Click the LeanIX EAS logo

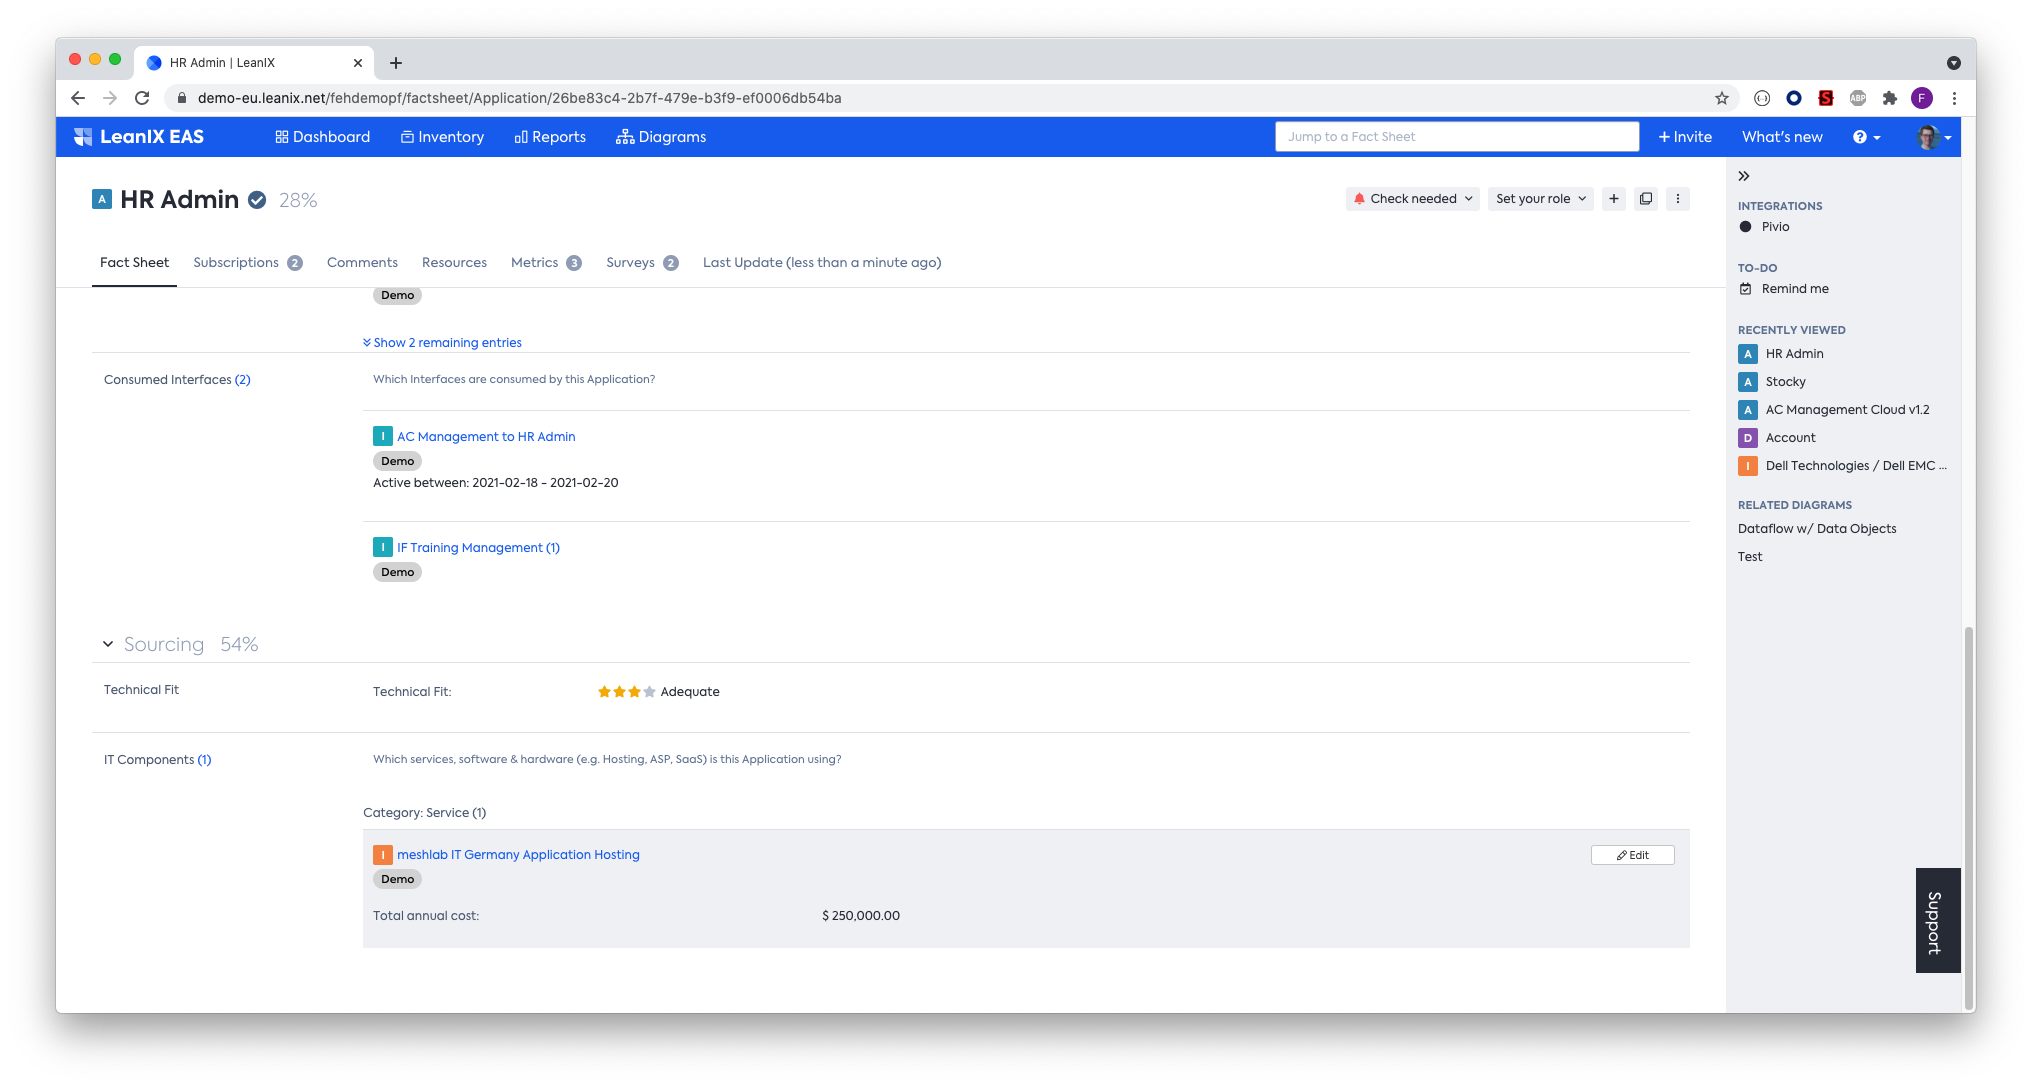click(x=139, y=137)
